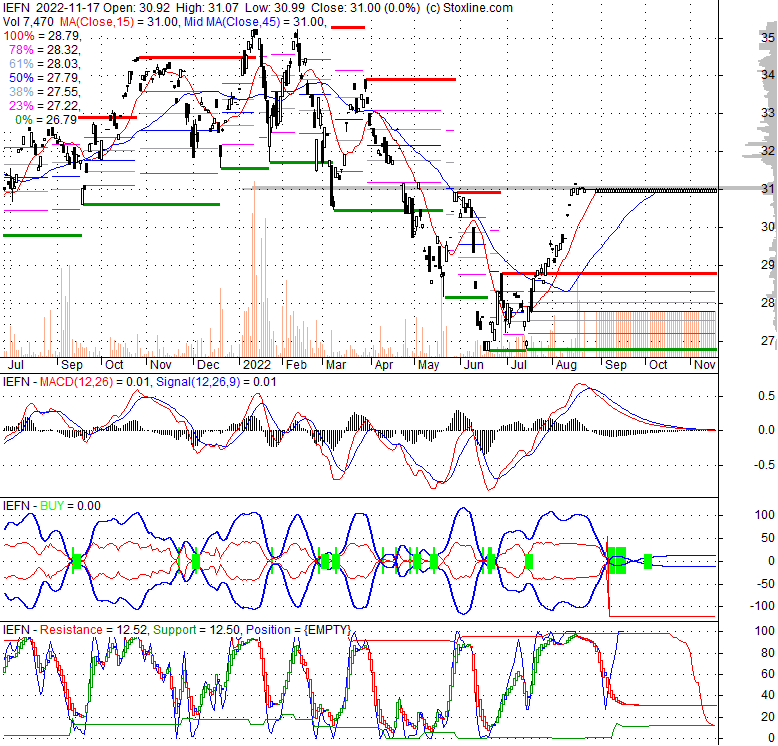Click the 'Close: 31.00 (0.0%)' value
Screen dimensions: 778x746
tap(365, 8)
